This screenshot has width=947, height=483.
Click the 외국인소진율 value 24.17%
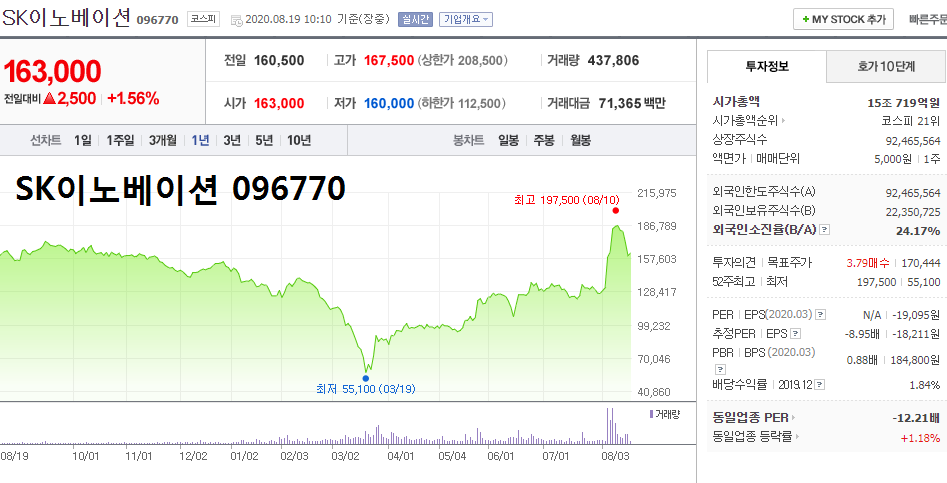(x=918, y=231)
